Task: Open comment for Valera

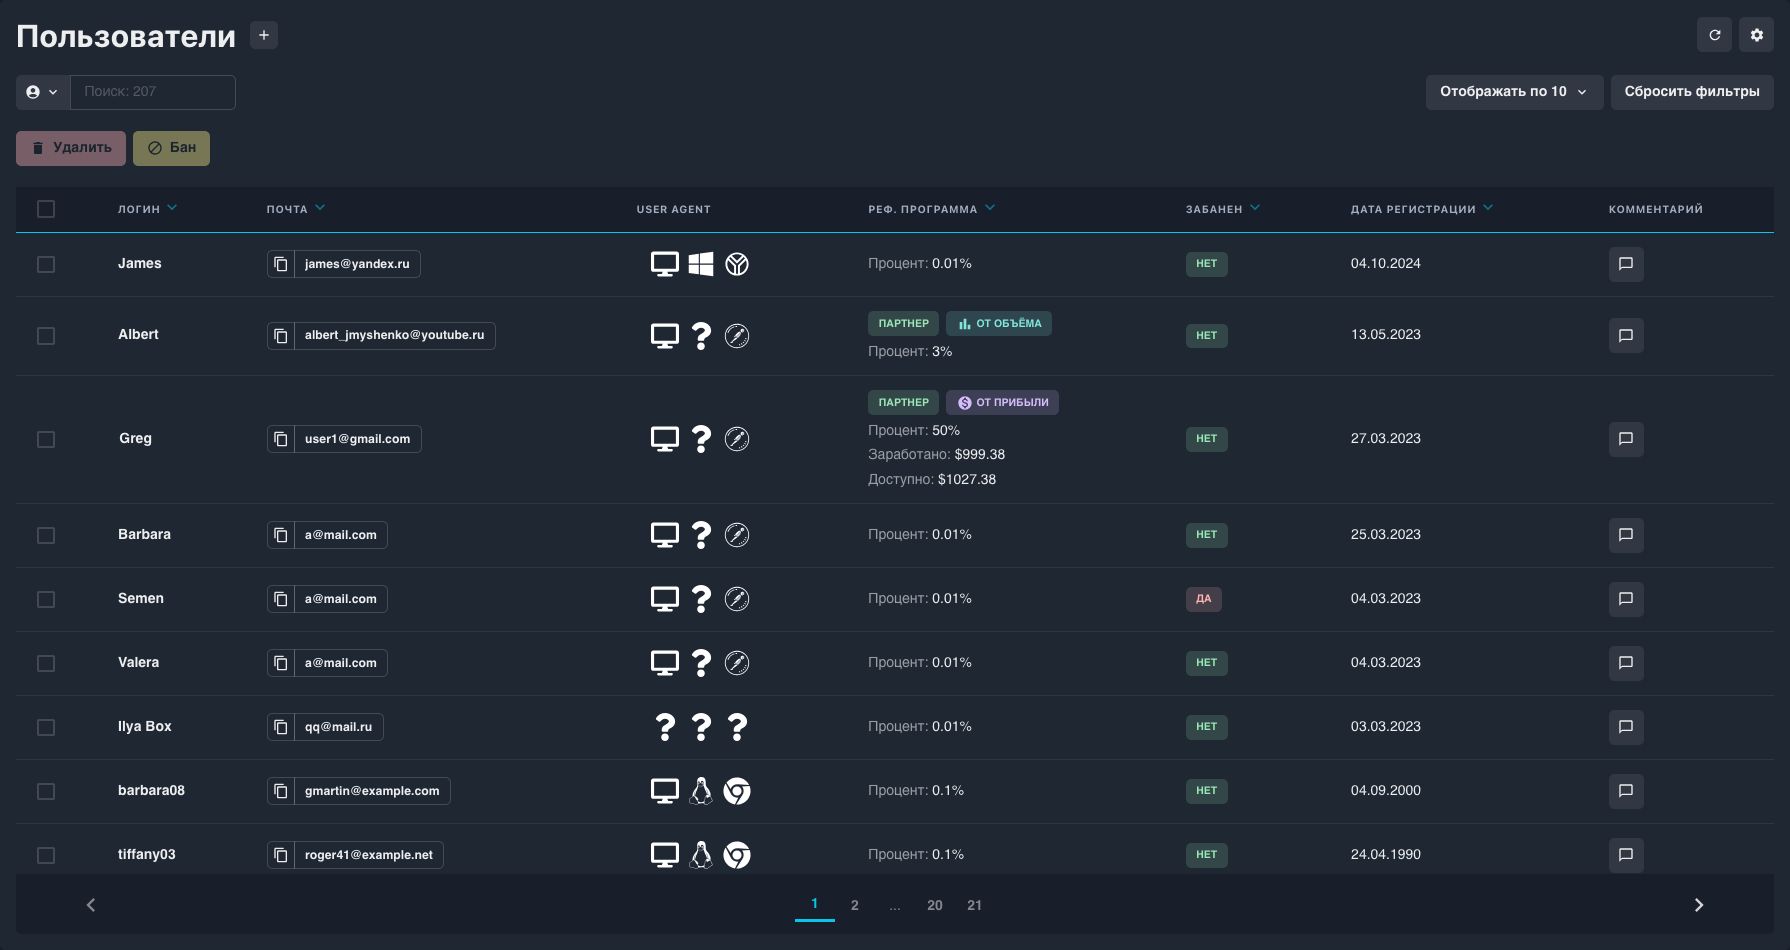Action: [x=1626, y=663]
